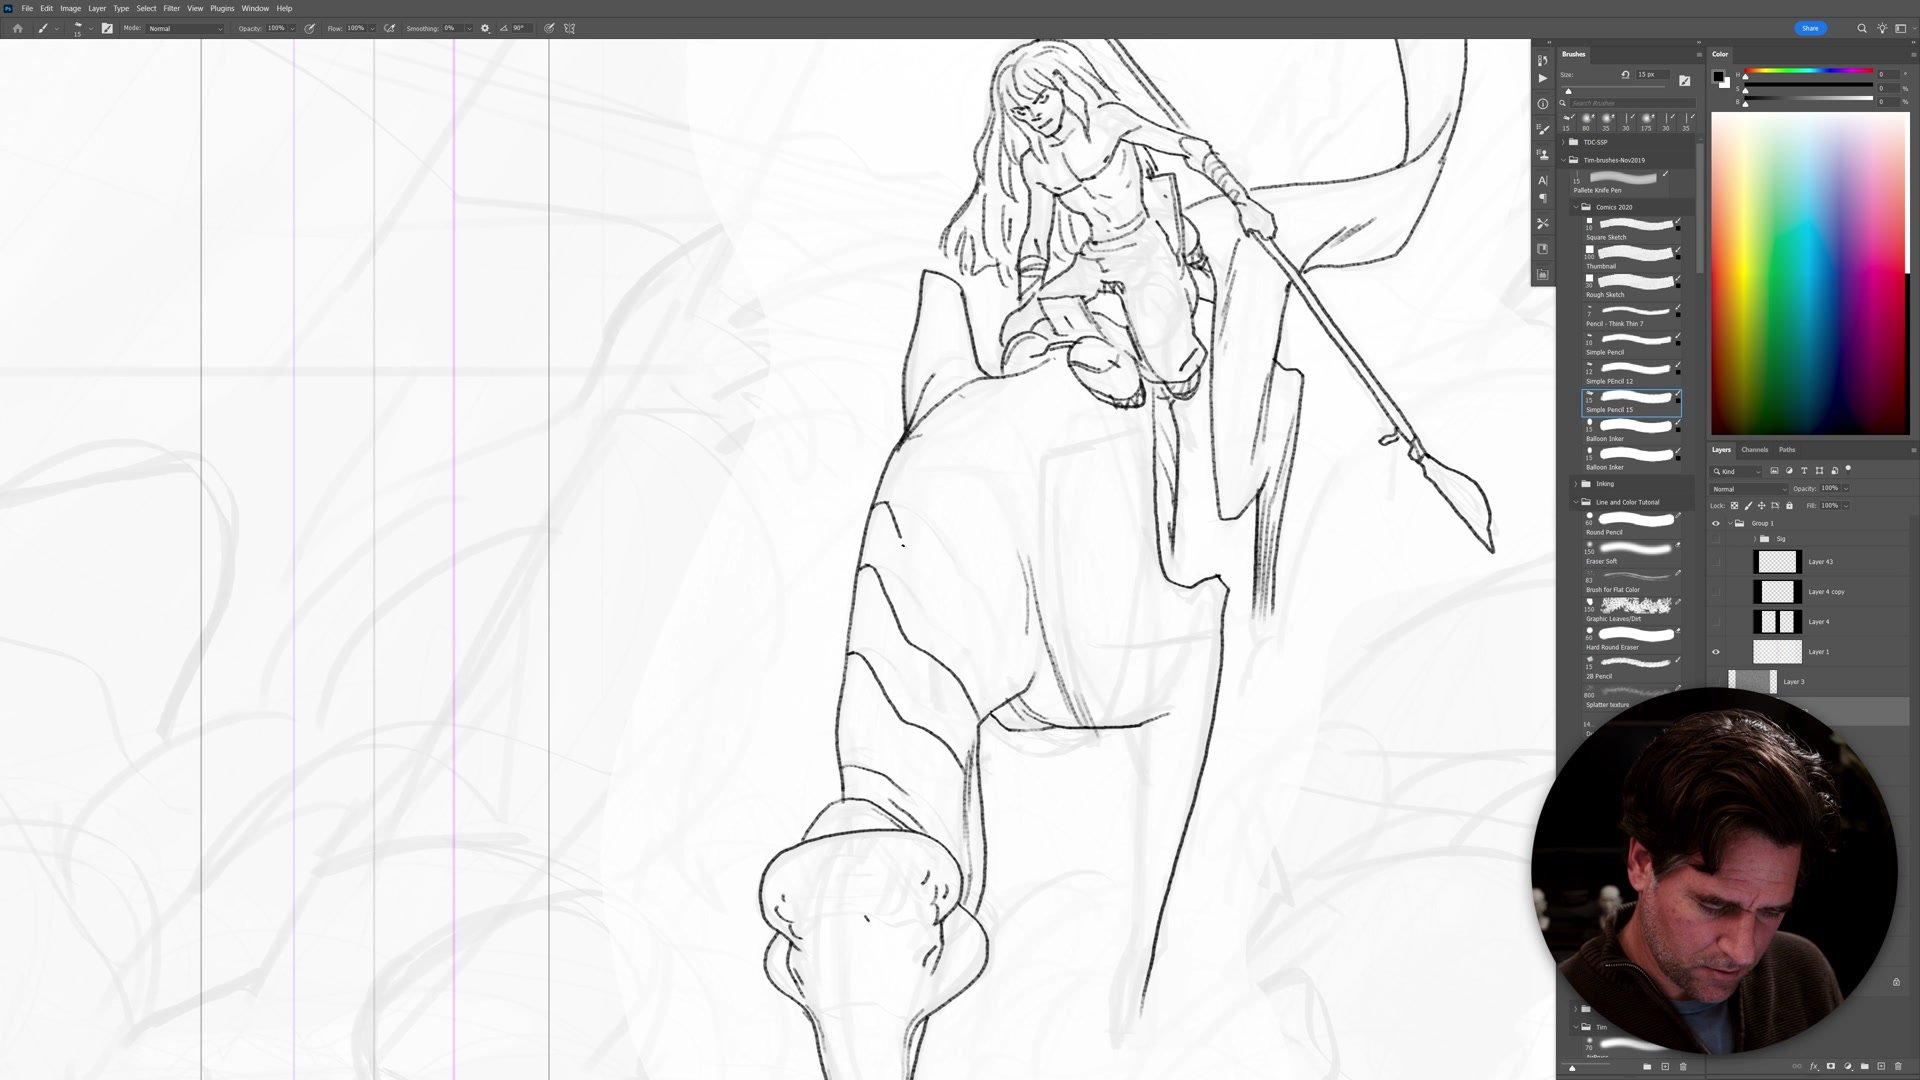Open the Layer menu

point(97,8)
